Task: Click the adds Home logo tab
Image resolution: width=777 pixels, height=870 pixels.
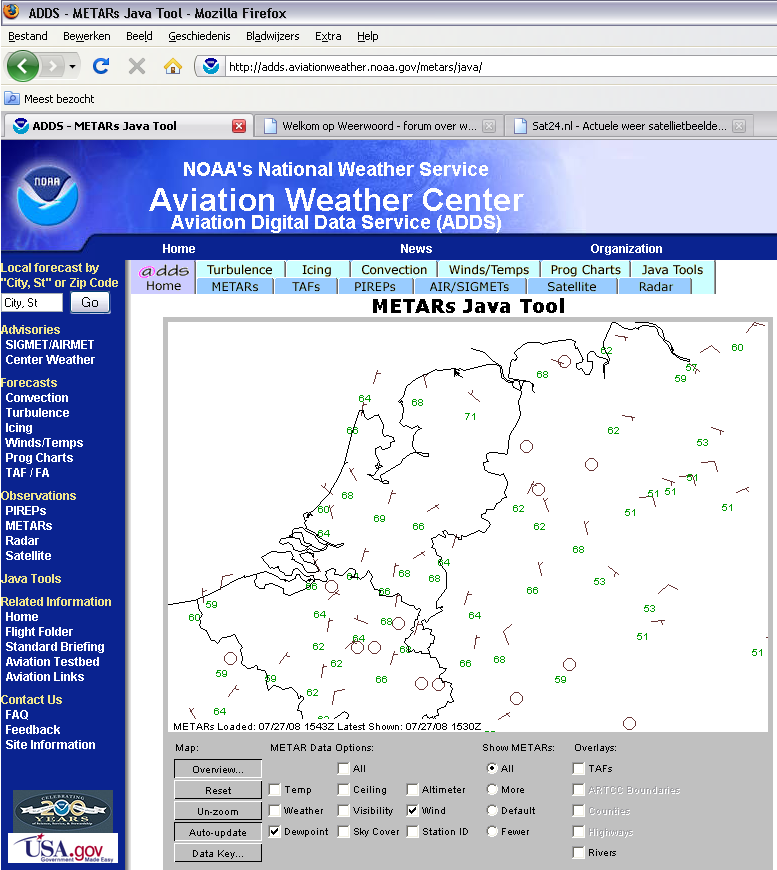Action: coord(163,277)
